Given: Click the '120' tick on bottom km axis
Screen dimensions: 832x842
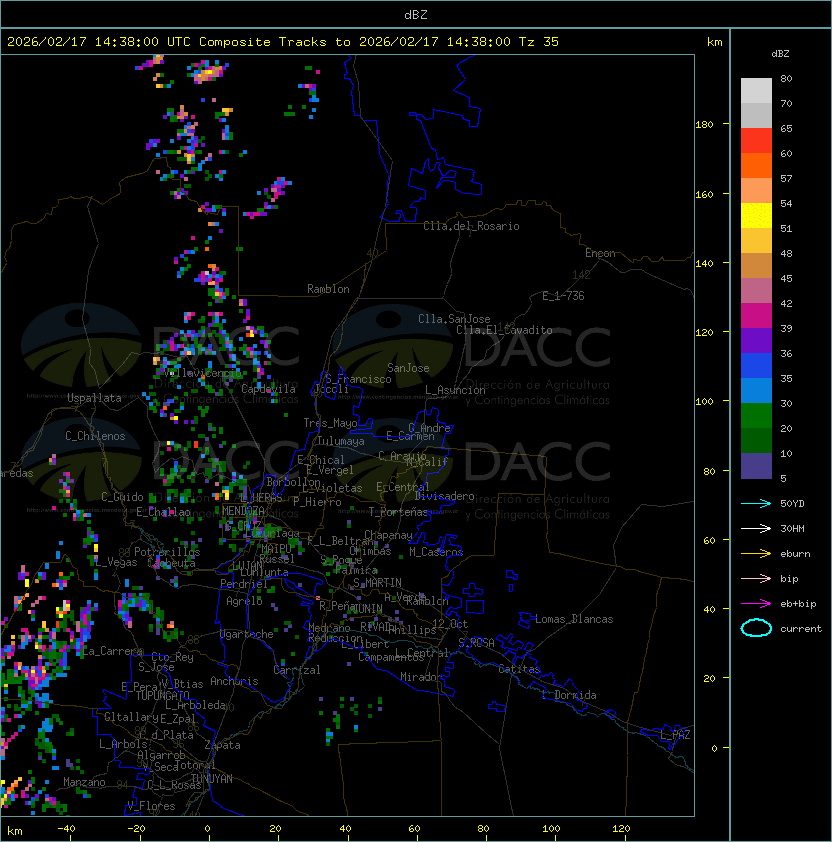Looking at the screenshot, I should pyautogui.click(x=621, y=829).
